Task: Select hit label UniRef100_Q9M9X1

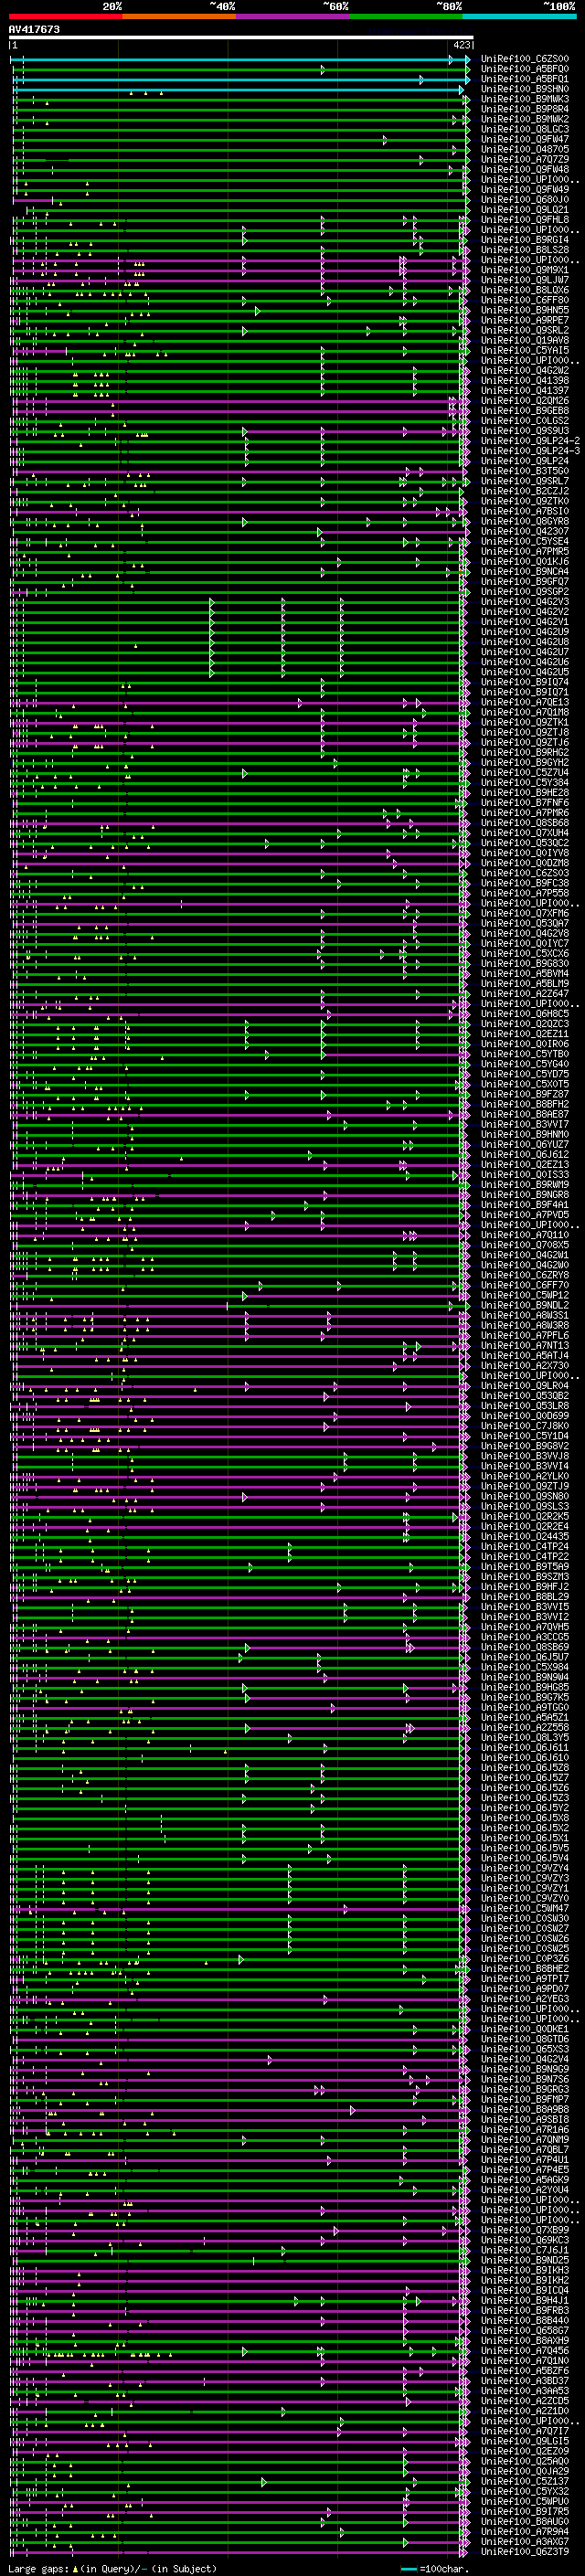Action: (x=525, y=270)
